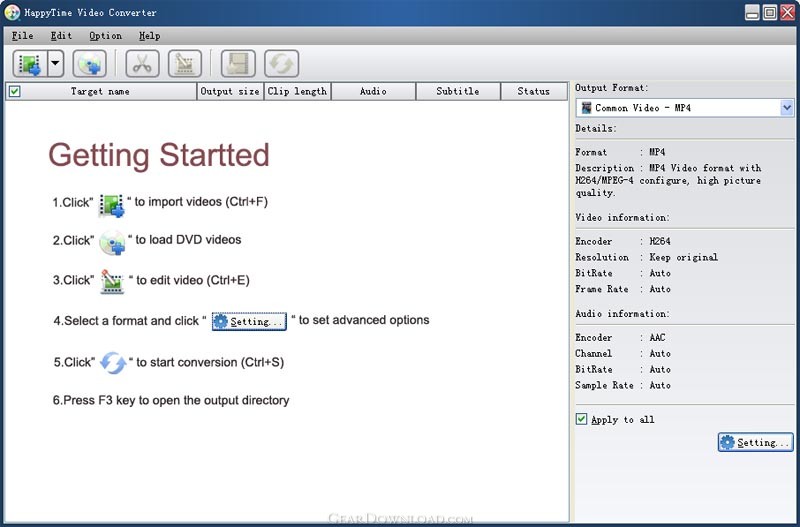Click the Audio column header
This screenshot has width=800, height=527.
373,91
